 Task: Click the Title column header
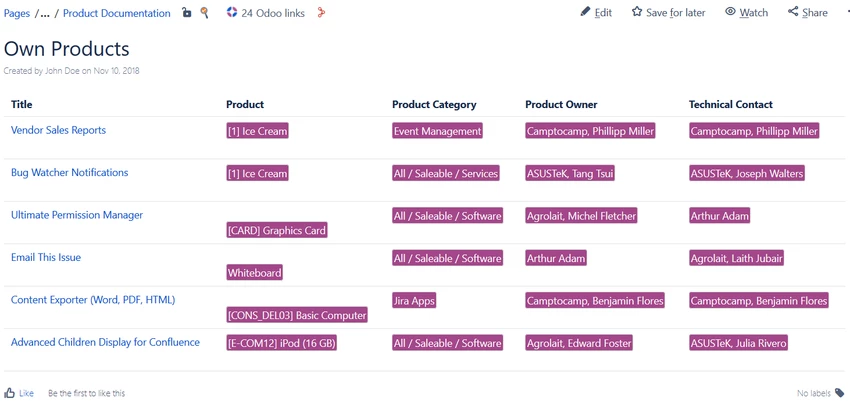click(x=22, y=105)
